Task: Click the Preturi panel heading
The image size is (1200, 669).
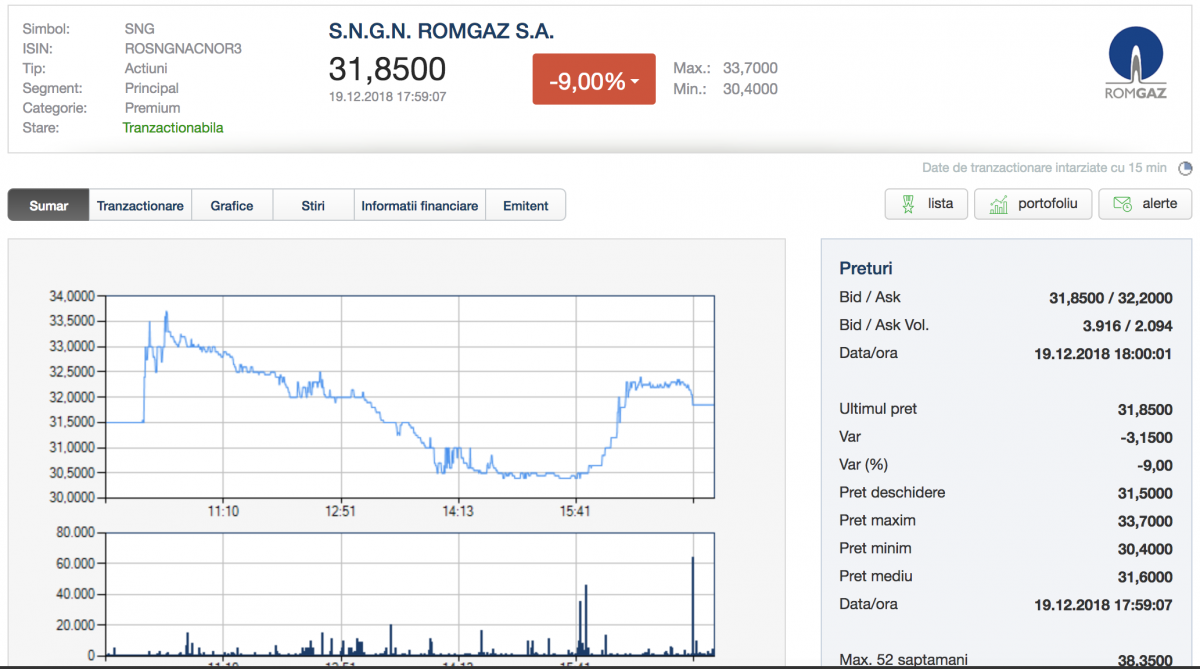Action: point(866,268)
